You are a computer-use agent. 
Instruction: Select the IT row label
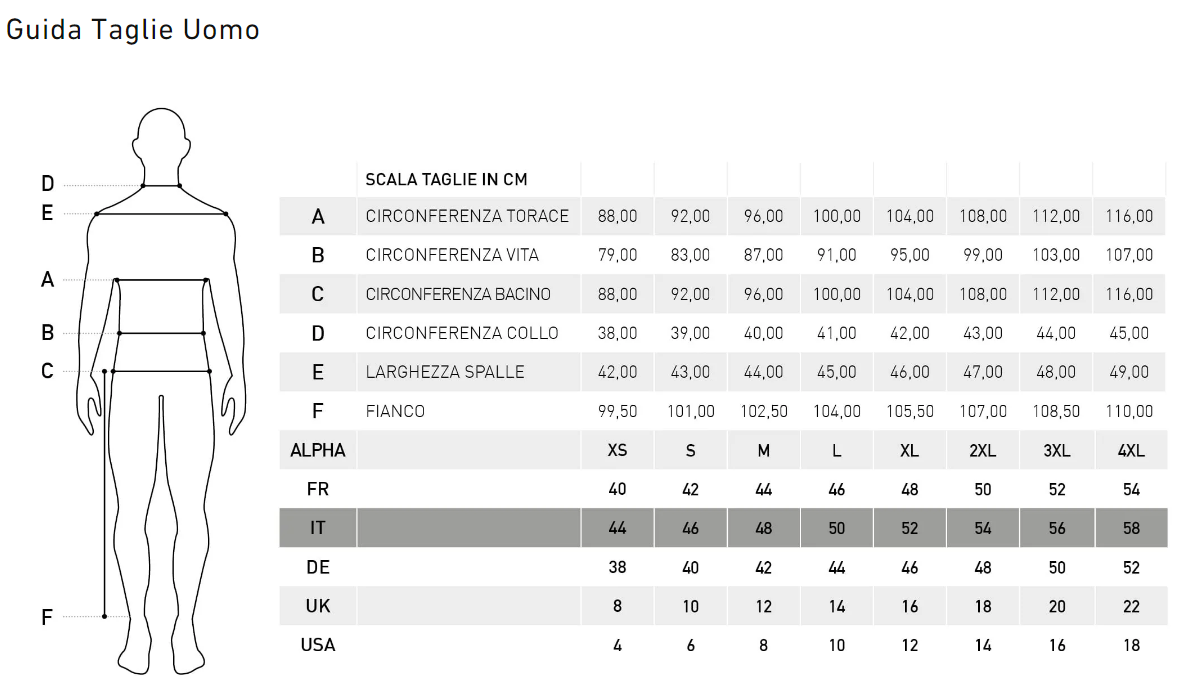[x=318, y=528]
